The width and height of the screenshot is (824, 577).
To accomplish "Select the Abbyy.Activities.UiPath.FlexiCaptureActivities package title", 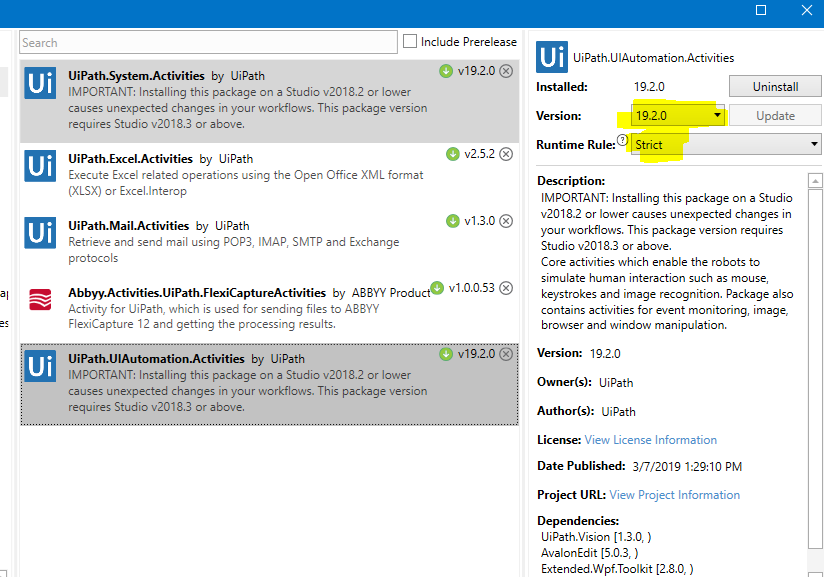I will coord(197,293).
